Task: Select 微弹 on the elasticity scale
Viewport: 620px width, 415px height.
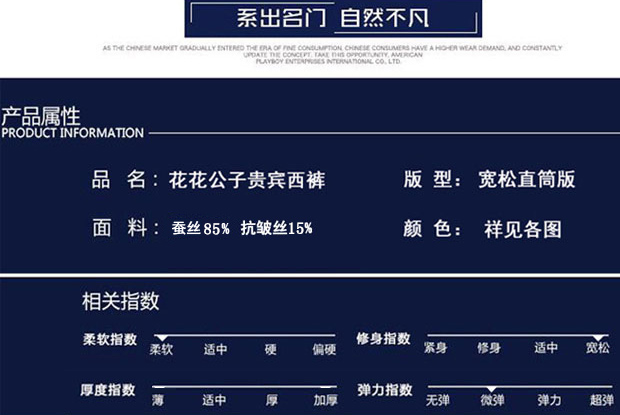Action: point(493,400)
